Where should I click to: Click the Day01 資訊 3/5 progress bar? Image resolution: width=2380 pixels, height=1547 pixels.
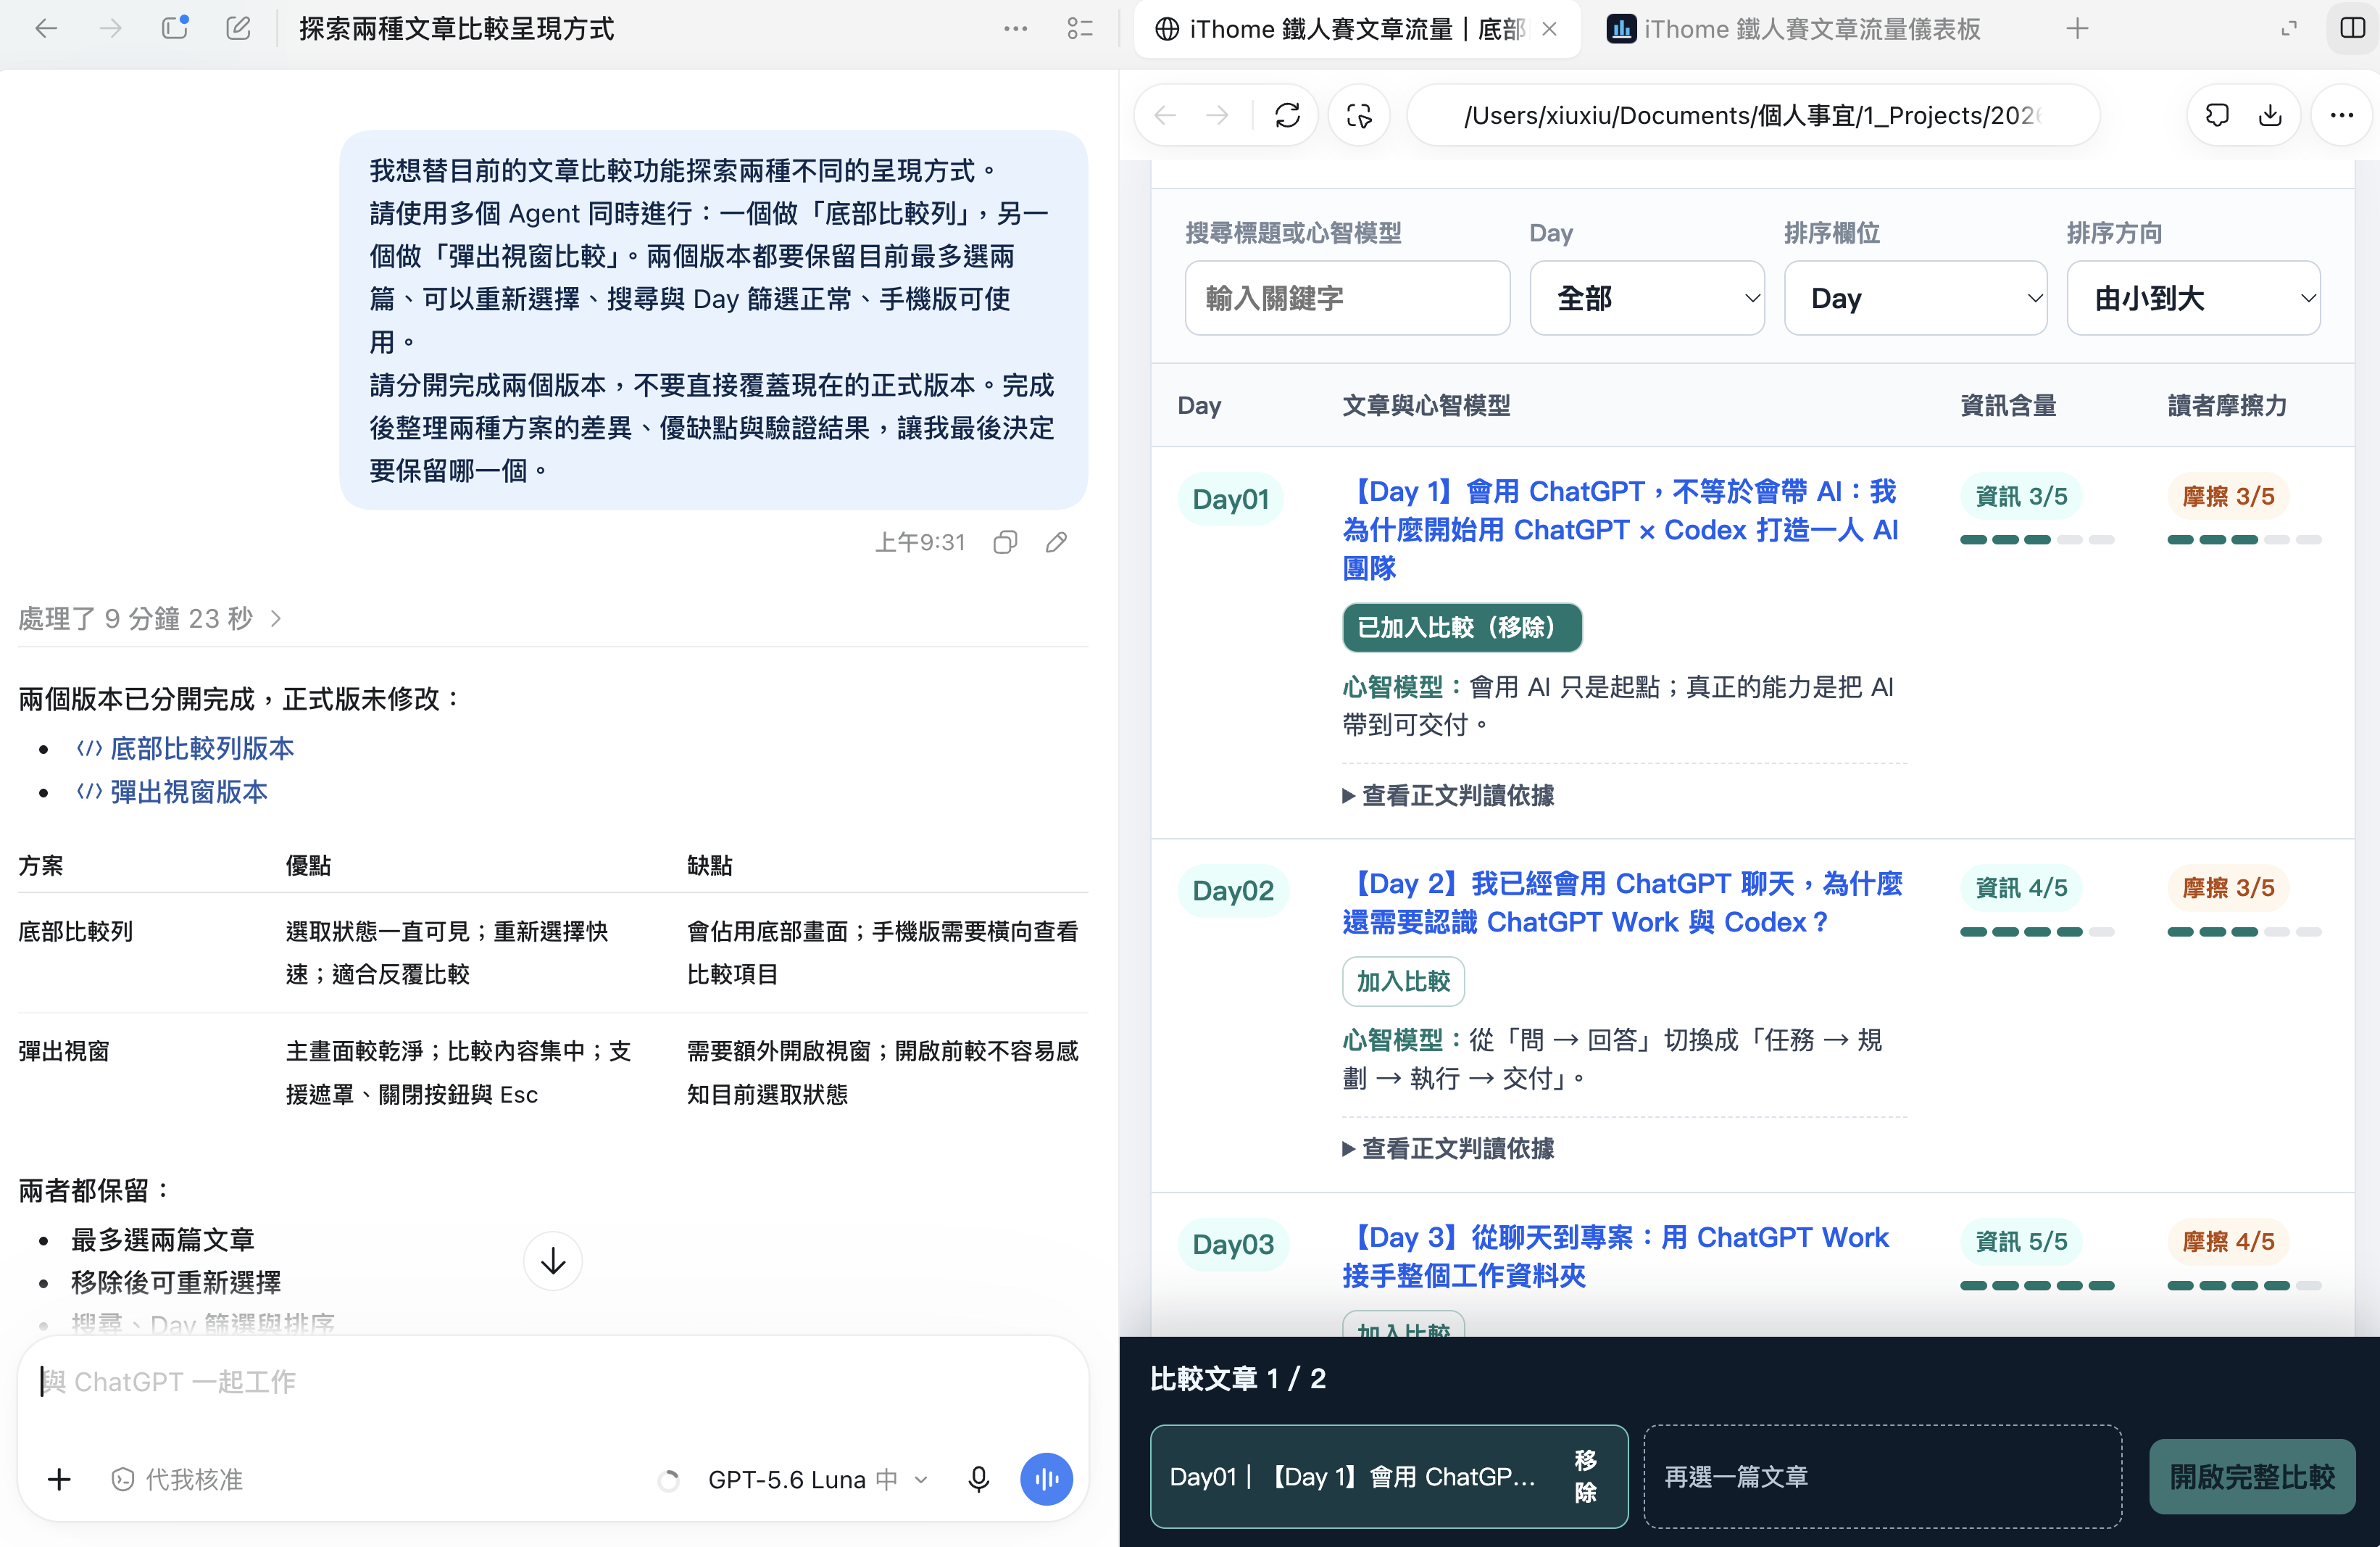click(x=2037, y=540)
